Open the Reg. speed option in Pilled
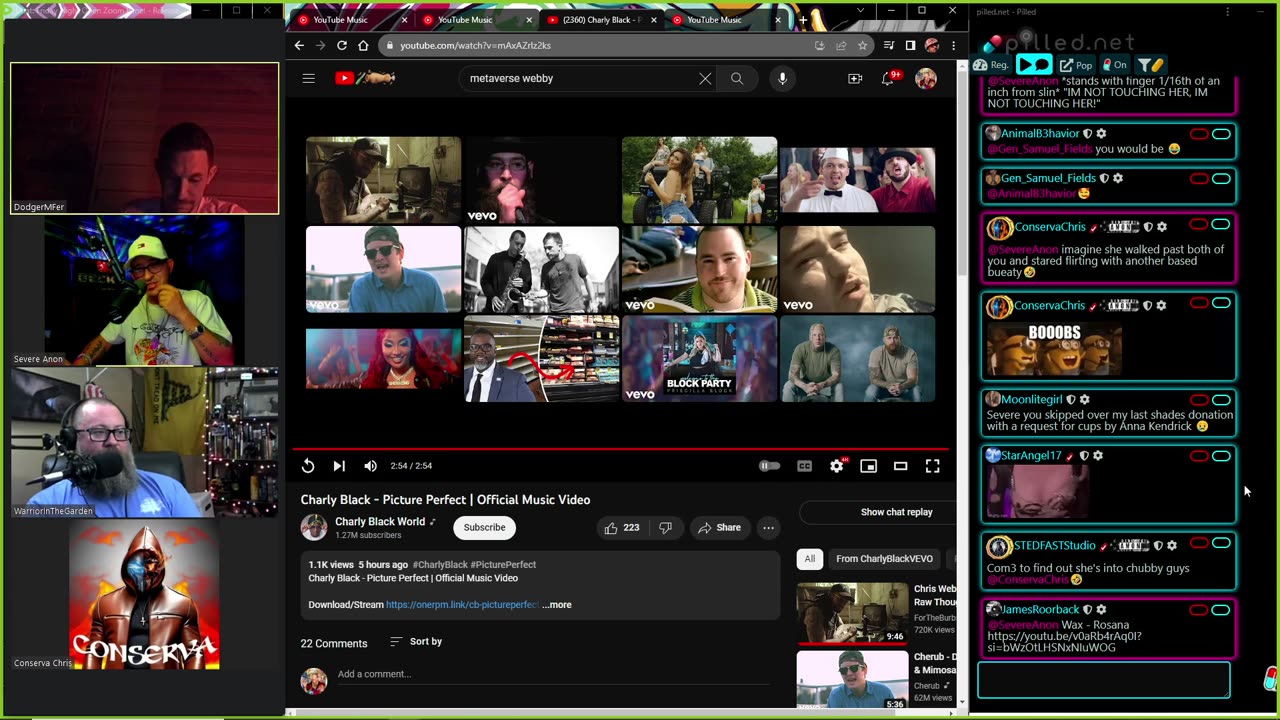 click(x=992, y=65)
